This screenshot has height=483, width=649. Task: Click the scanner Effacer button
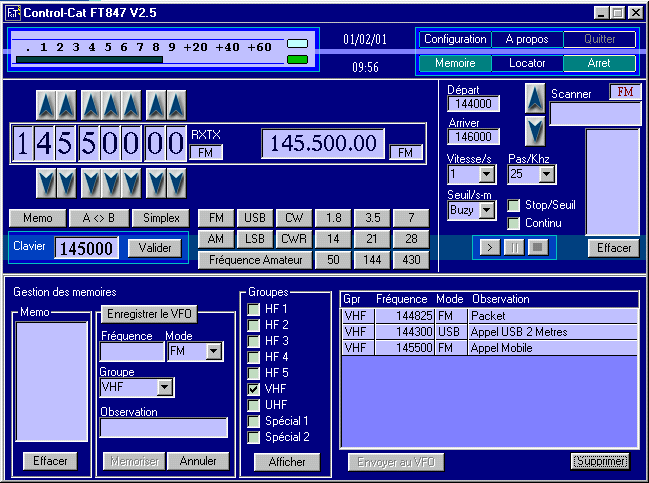click(614, 248)
